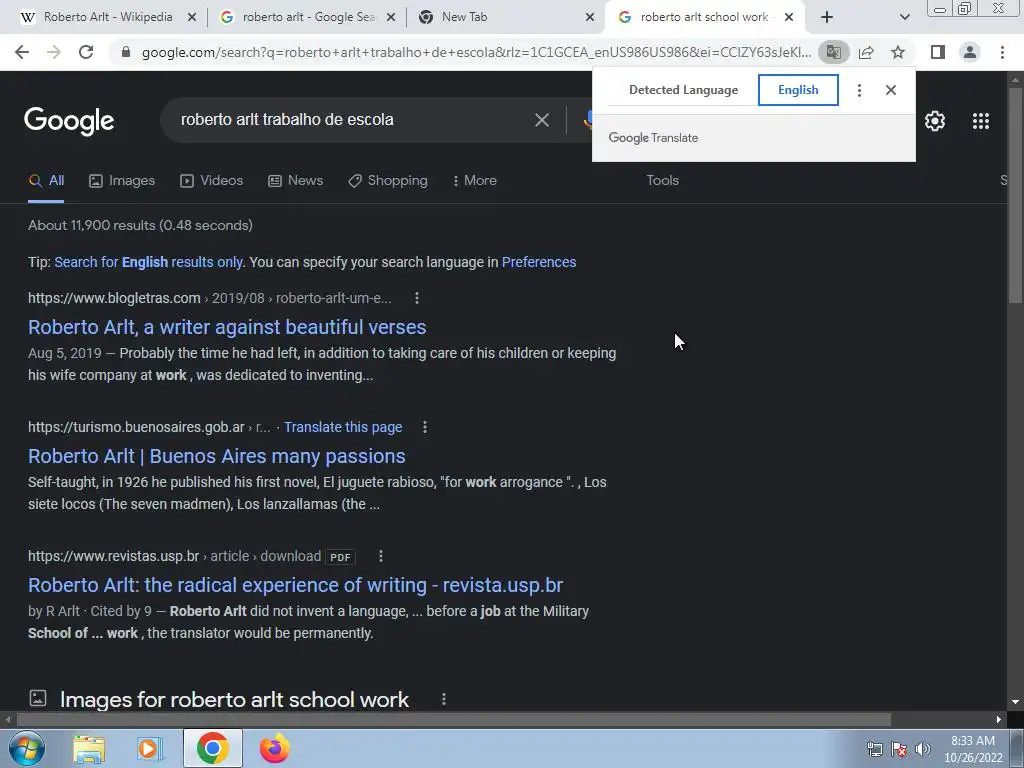
Task: Switch to News results
Action: pyautogui.click(x=295, y=181)
